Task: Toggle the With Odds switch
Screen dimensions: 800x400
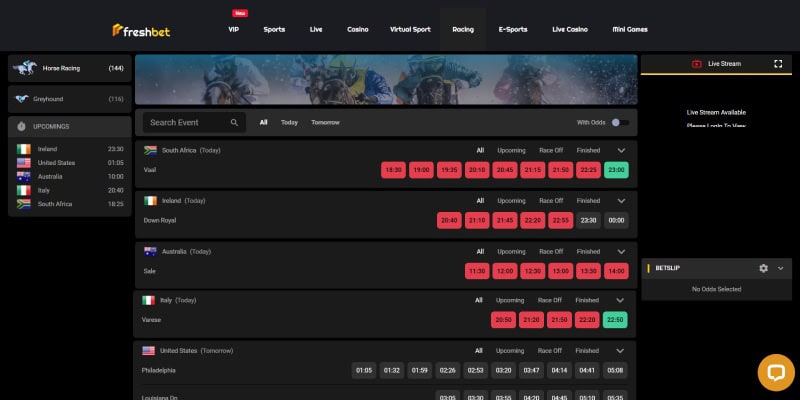Action: tap(620, 123)
